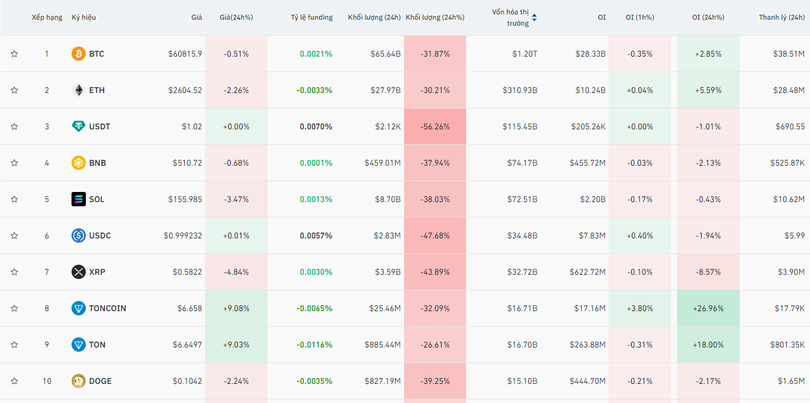Viewport: 810px width, 403px height.
Task: Click the OI (24h%) column header
Action: [x=710, y=18]
